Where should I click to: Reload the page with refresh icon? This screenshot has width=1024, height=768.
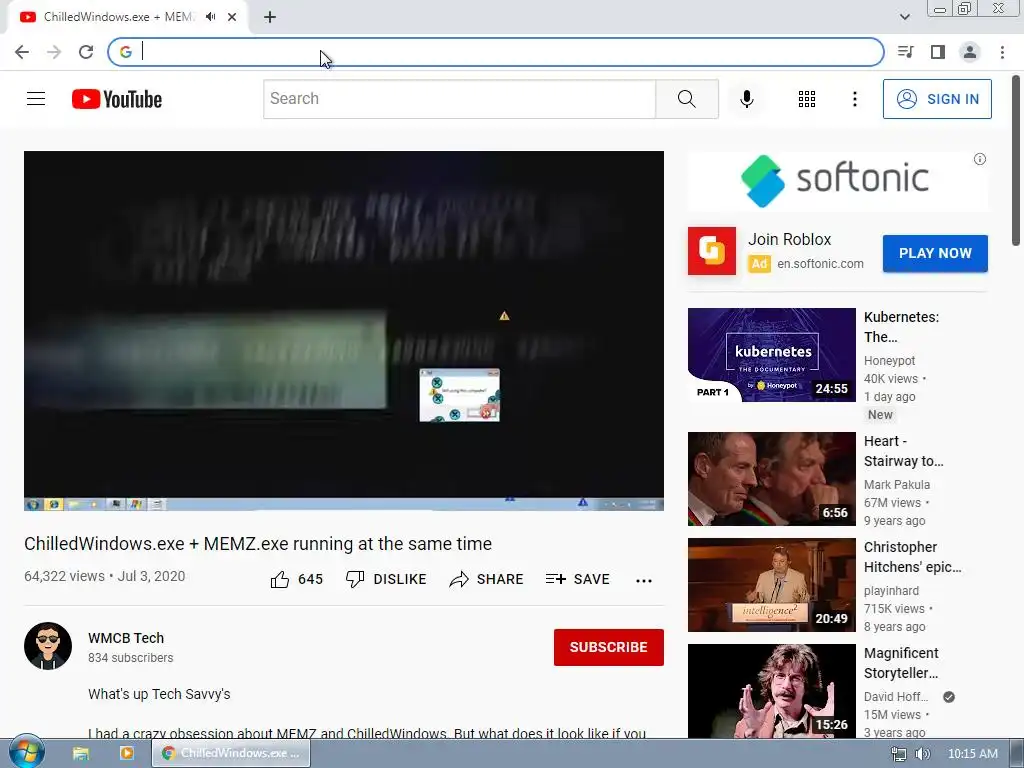(86, 52)
